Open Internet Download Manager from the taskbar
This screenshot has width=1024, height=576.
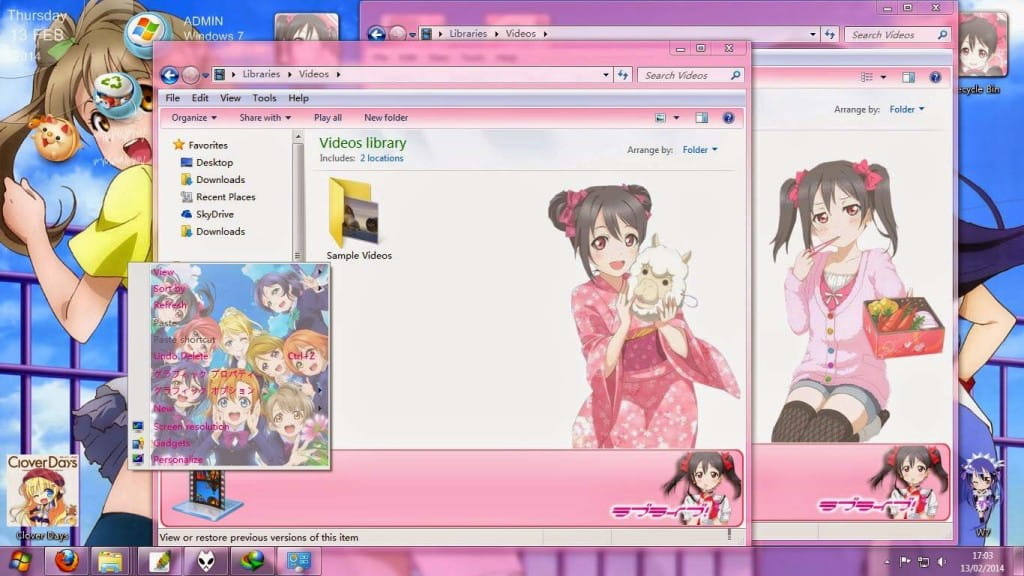click(x=252, y=561)
